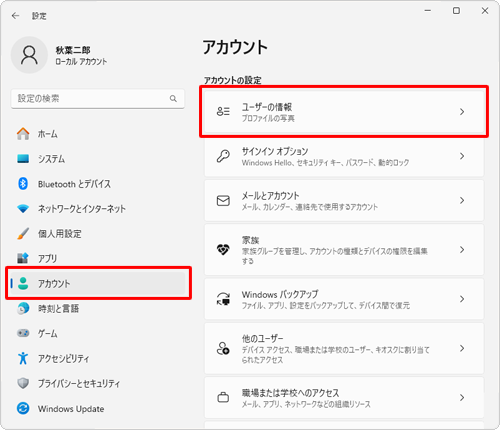Open the 秋葉二郎 profile avatar

[x=29, y=55]
